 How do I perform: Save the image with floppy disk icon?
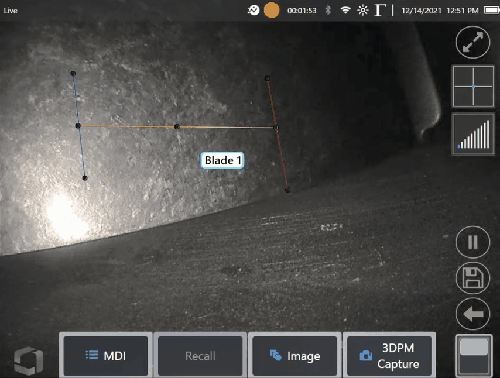click(473, 278)
